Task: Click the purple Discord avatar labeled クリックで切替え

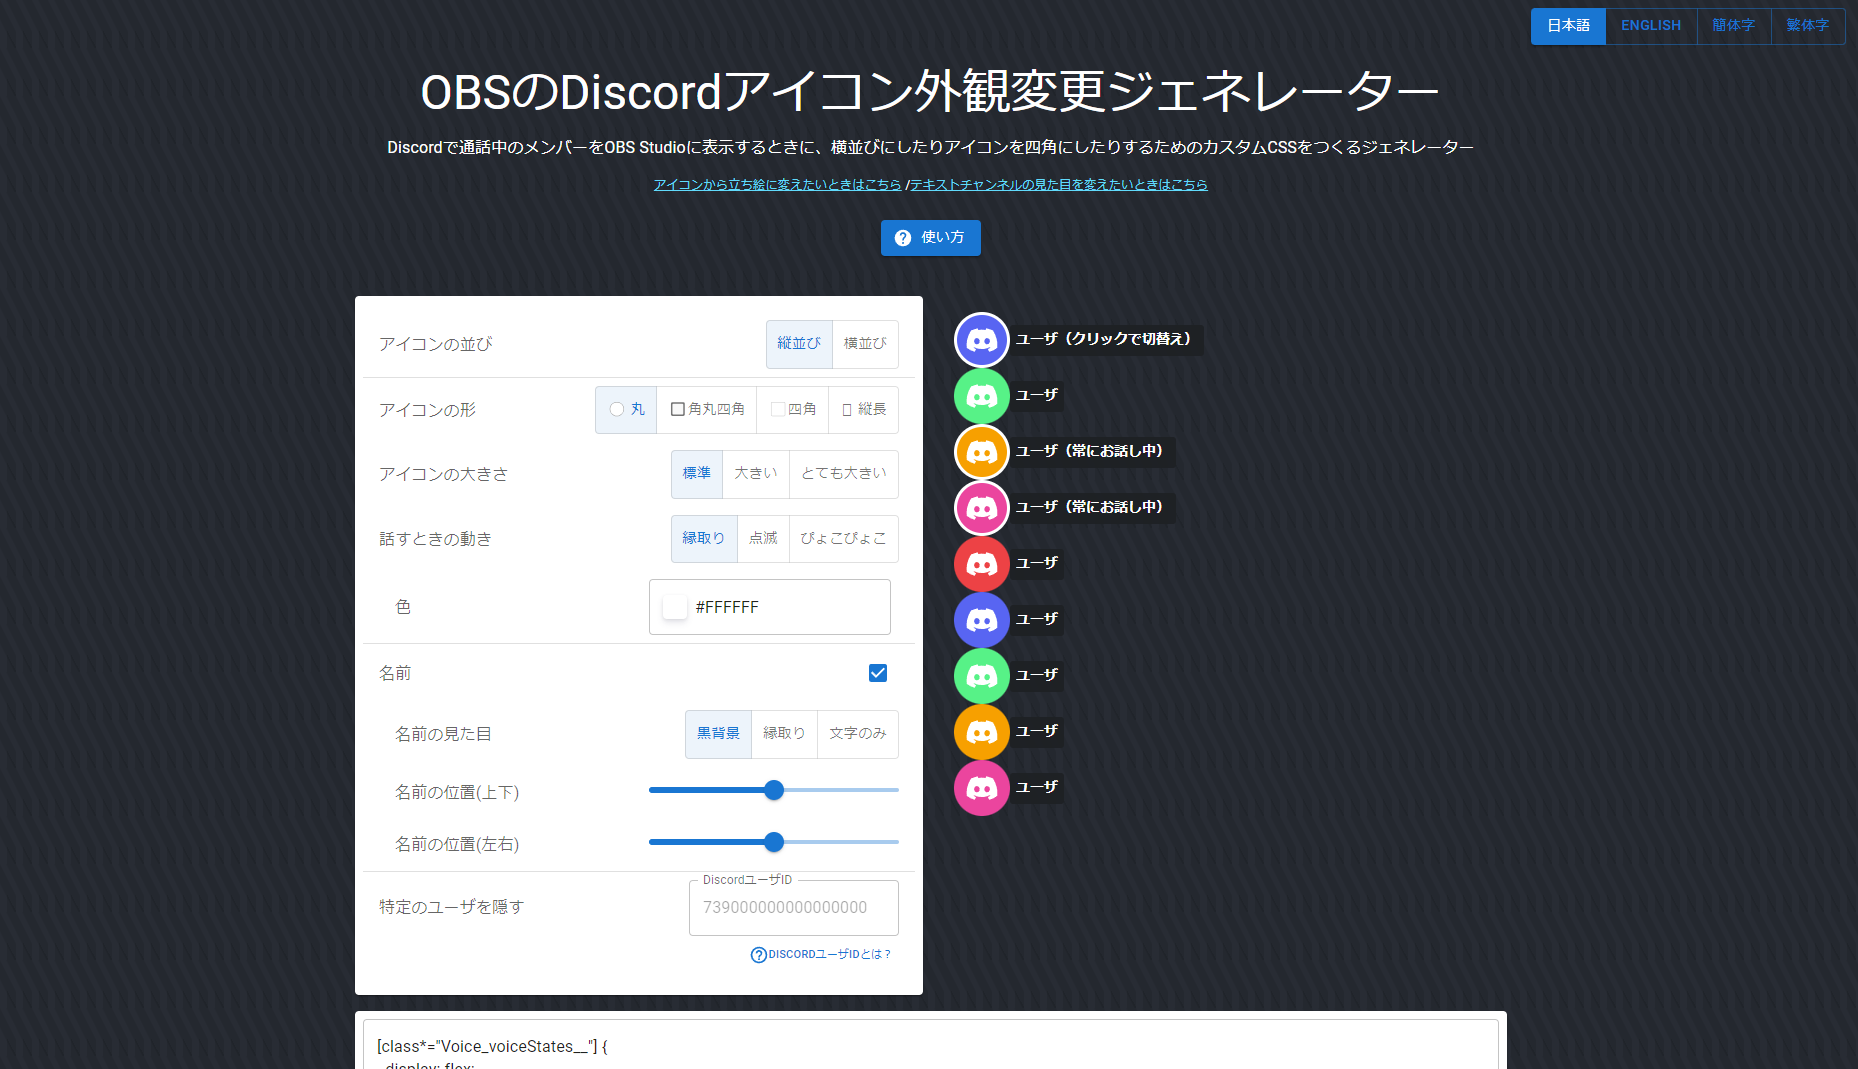Action: 981,340
